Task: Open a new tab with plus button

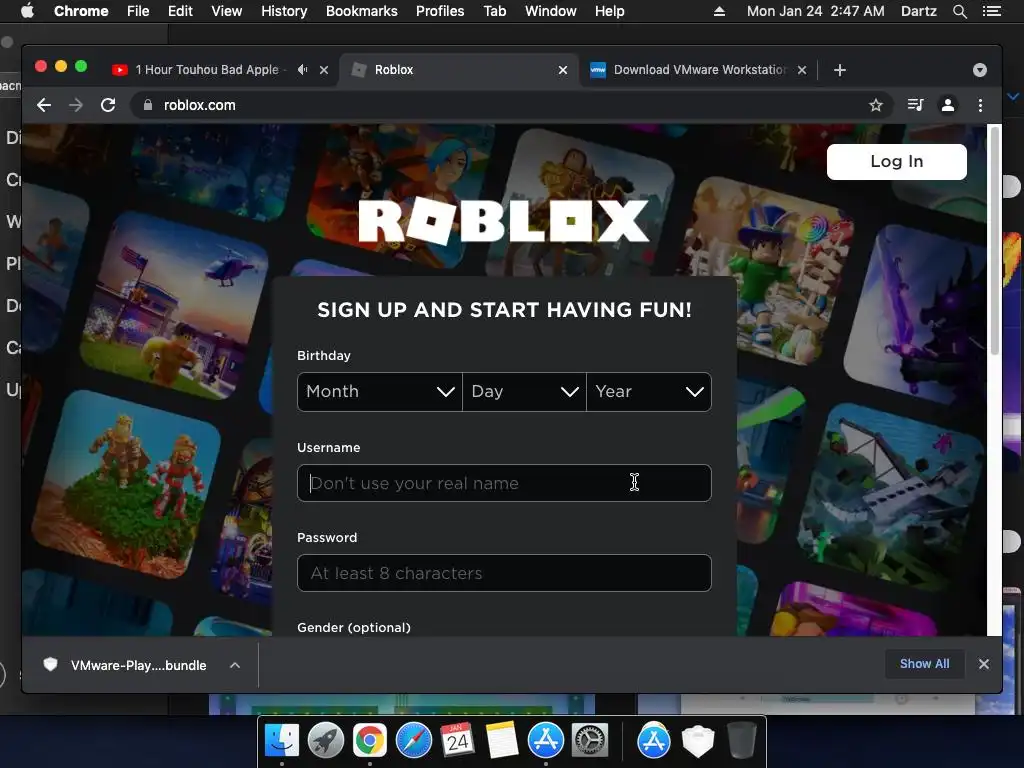Action: (840, 70)
